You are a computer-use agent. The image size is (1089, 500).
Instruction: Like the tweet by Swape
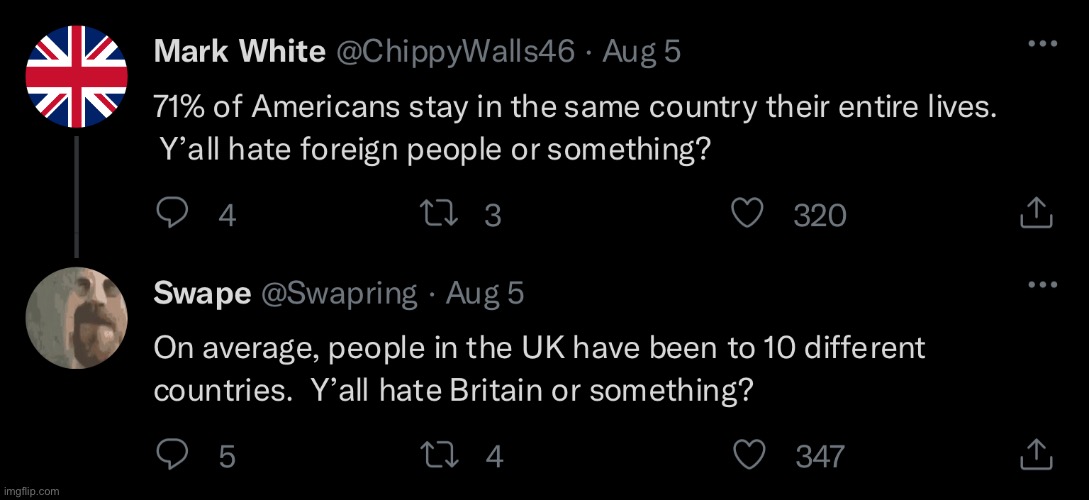[x=749, y=455]
